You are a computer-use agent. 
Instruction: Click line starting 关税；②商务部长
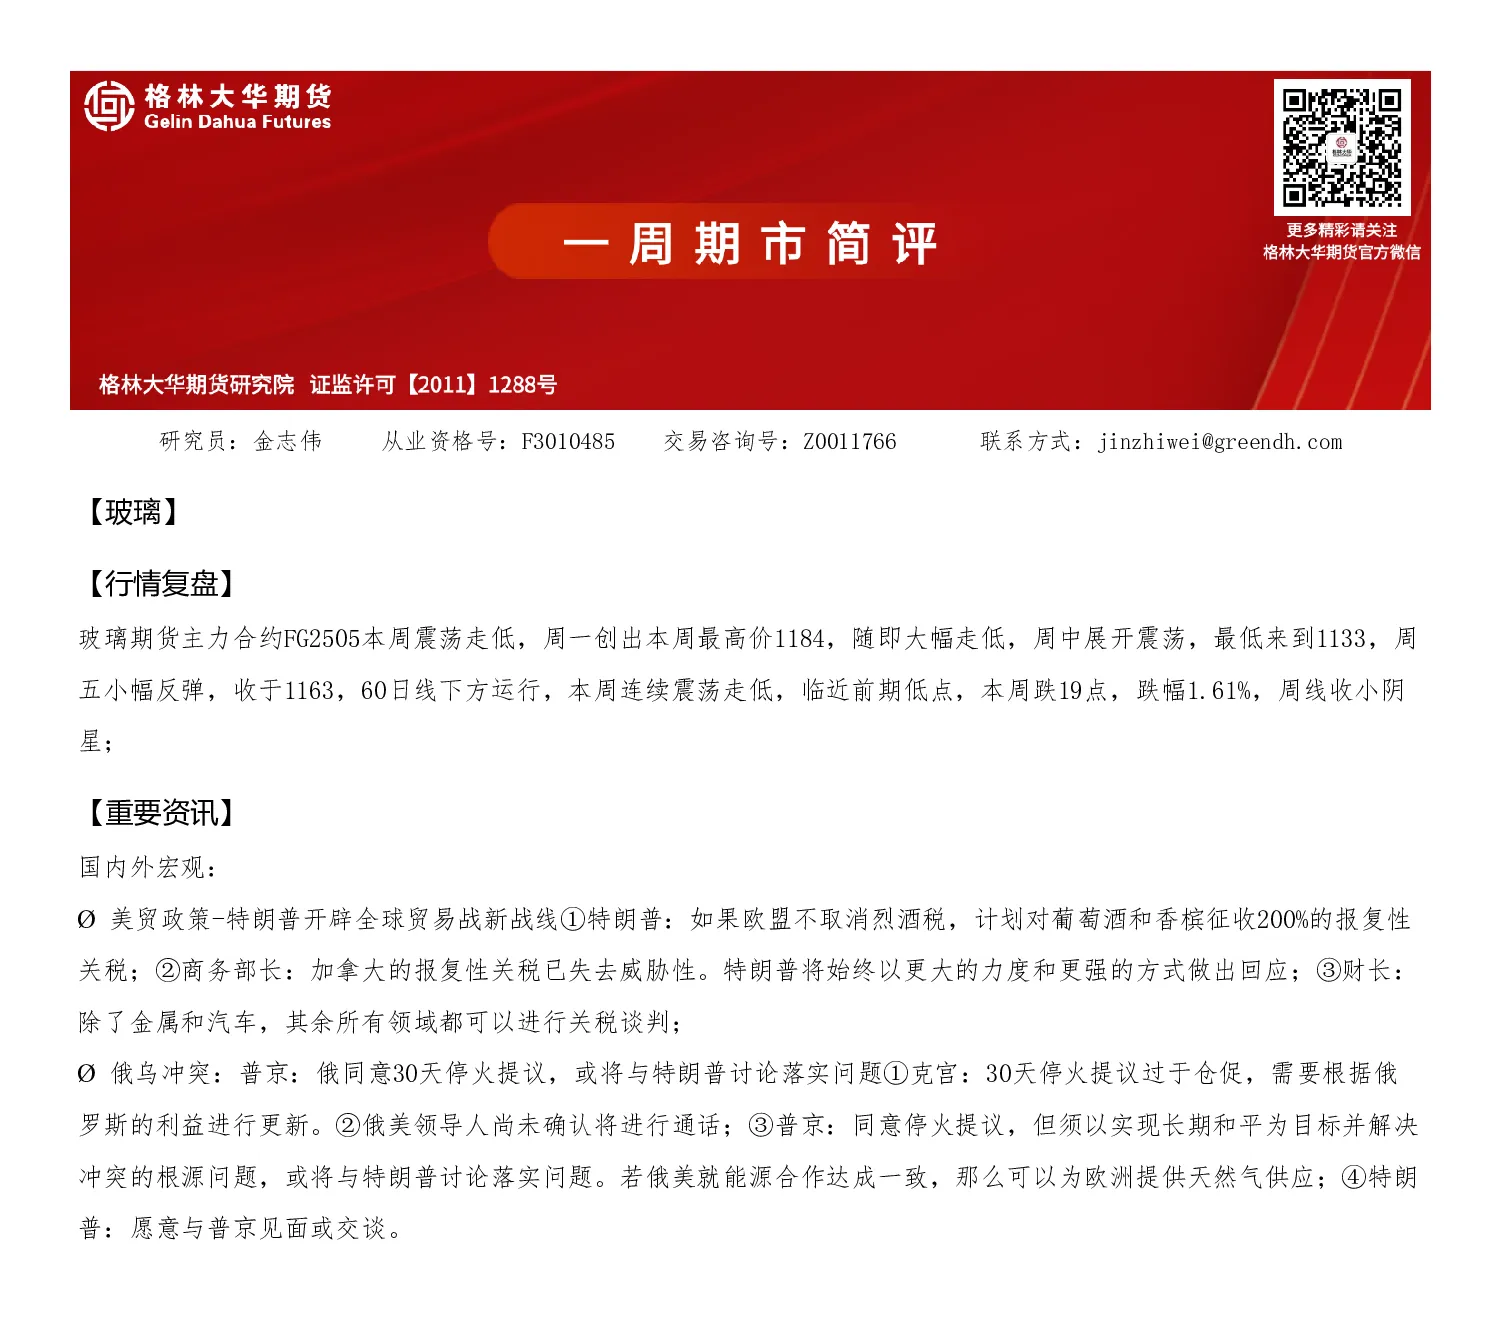742,970
